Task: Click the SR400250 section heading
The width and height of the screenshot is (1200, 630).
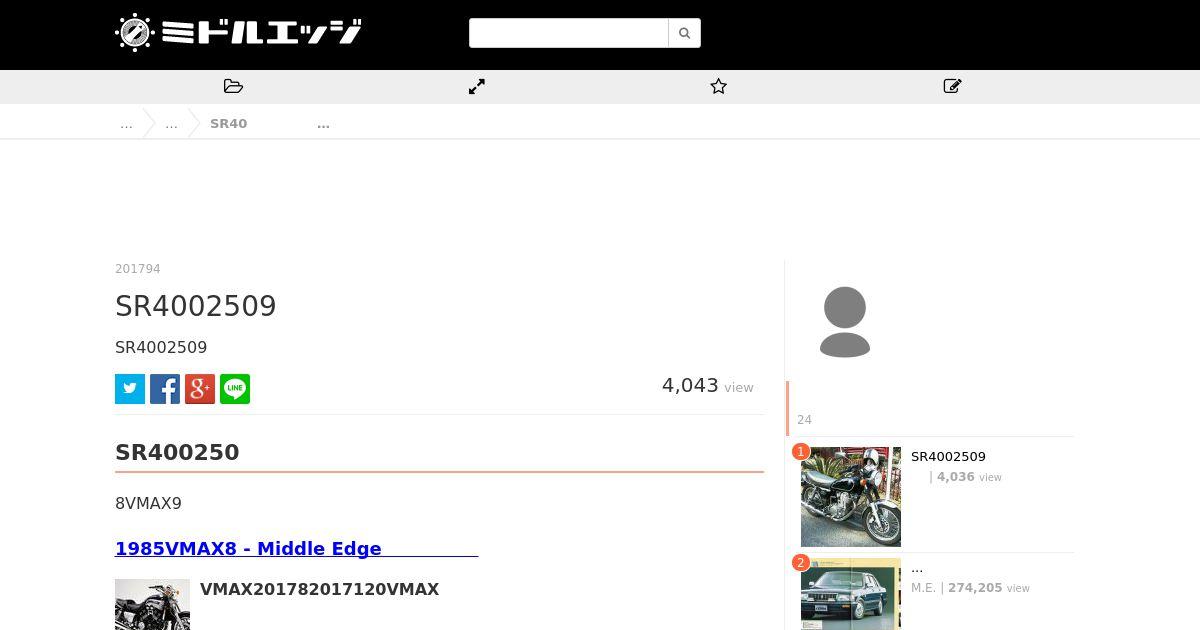Action: point(177,452)
